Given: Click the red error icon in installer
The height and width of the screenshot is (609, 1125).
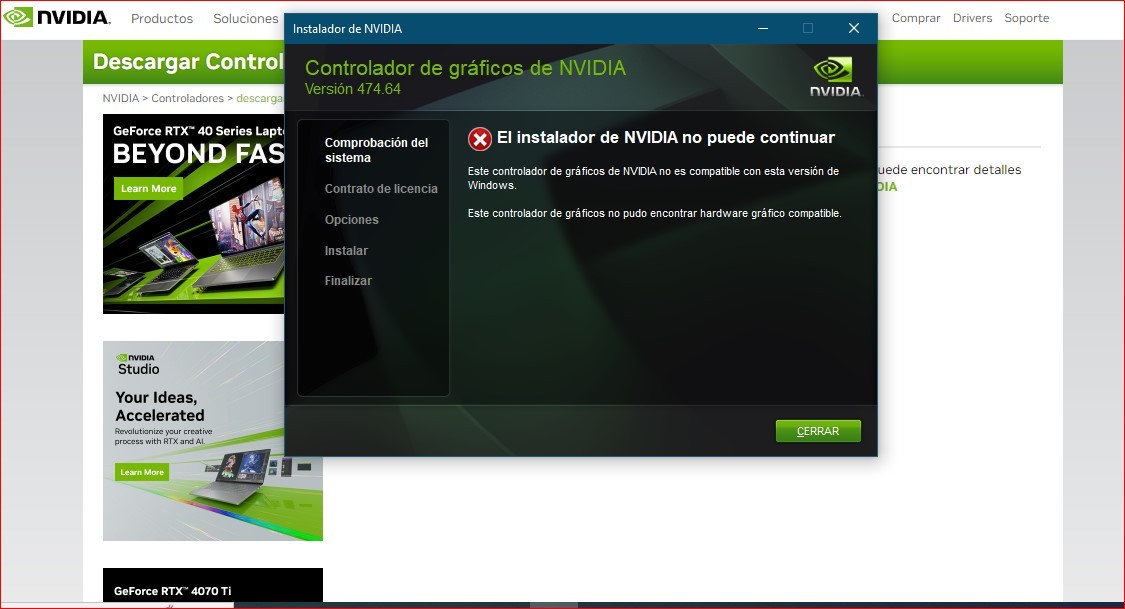Looking at the screenshot, I should [x=480, y=138].
